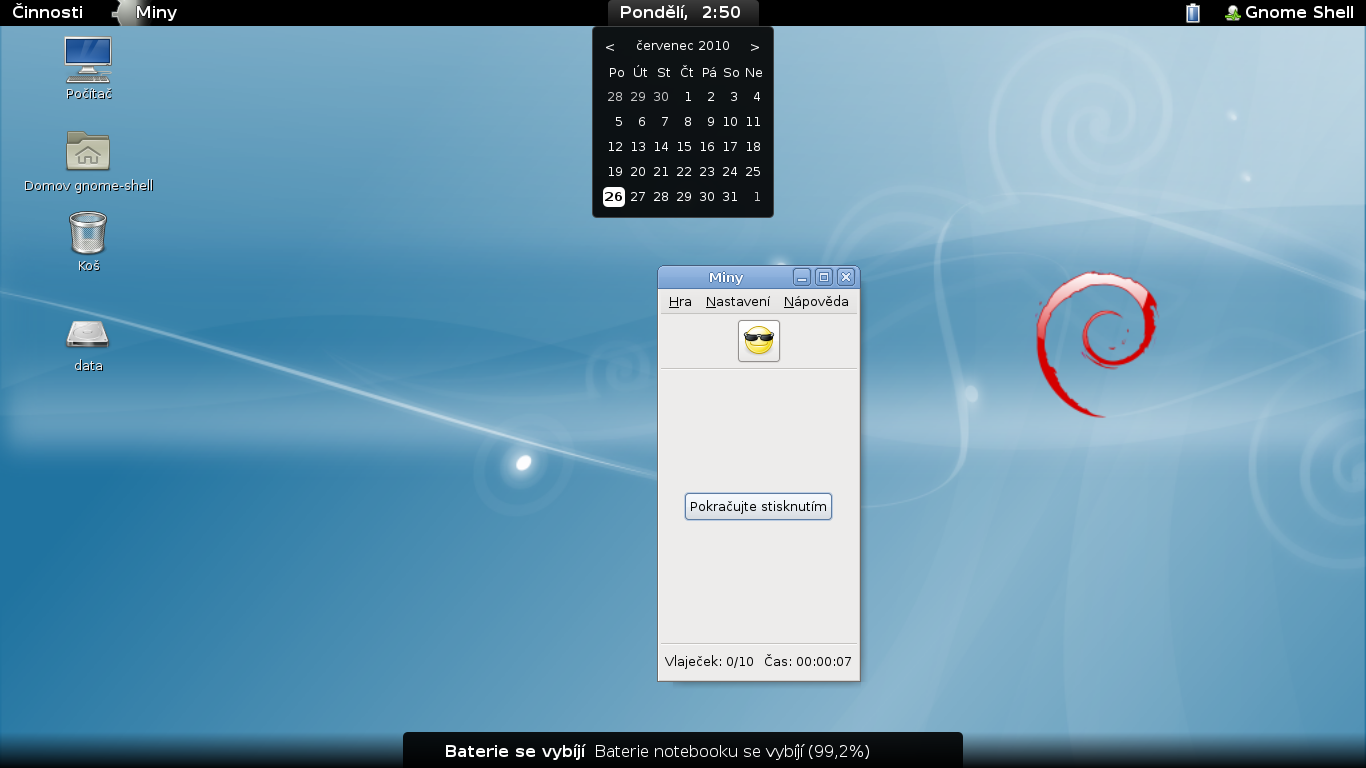The image size is (1366, 768).
Task: Open the Činnosti activities overview
Action: [48, 13]
